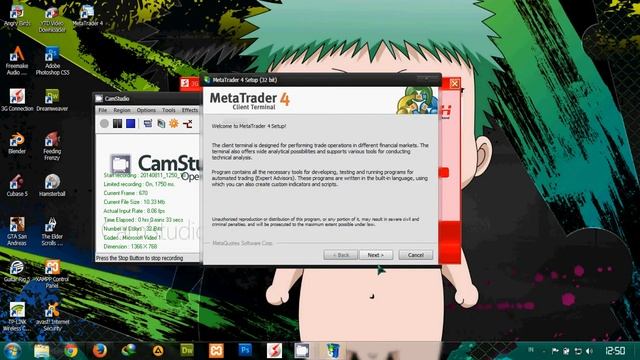This screenshot has width=640, height=360.
Task: Click Next in MetaTrader 4 Setup
Action: pos(376,255)
